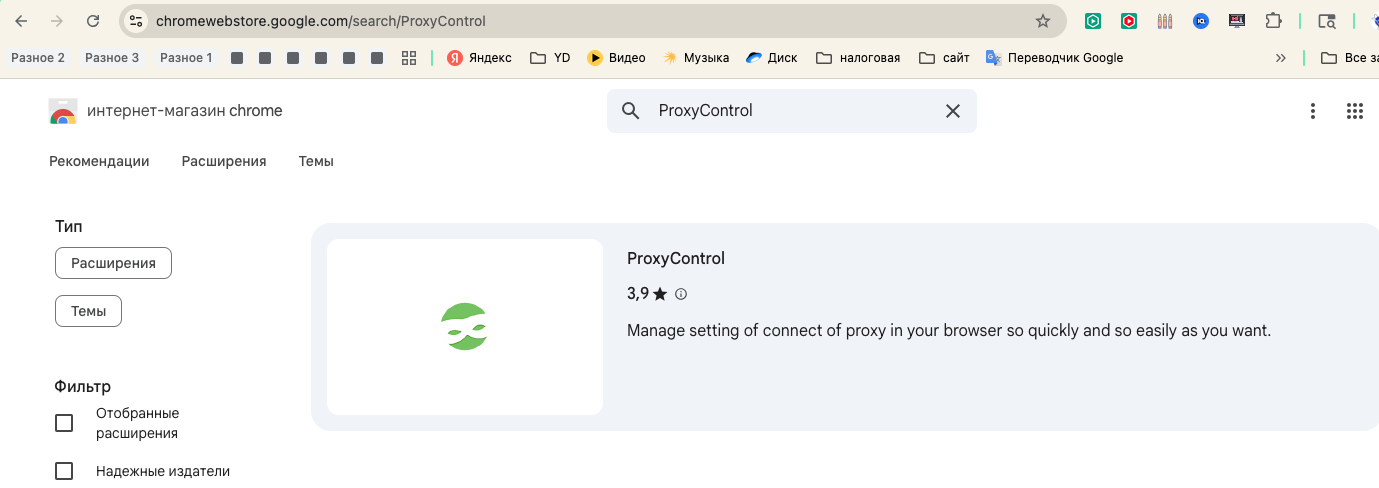Viewport: 1379px width, 488px height.
Task: Go to интернет-магазин chrome home title
Action: coord(185,111)
